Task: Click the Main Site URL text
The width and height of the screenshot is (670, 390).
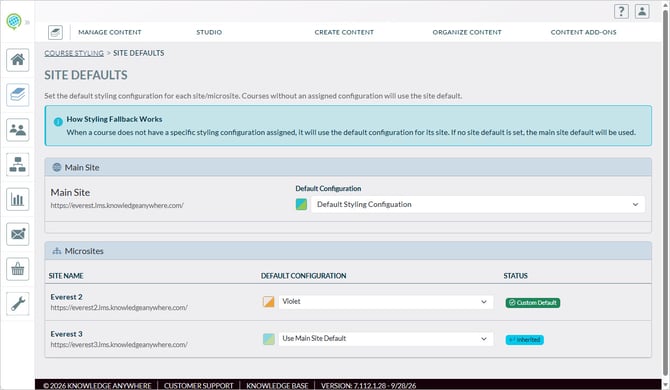Action: click(x=117, y=205)
